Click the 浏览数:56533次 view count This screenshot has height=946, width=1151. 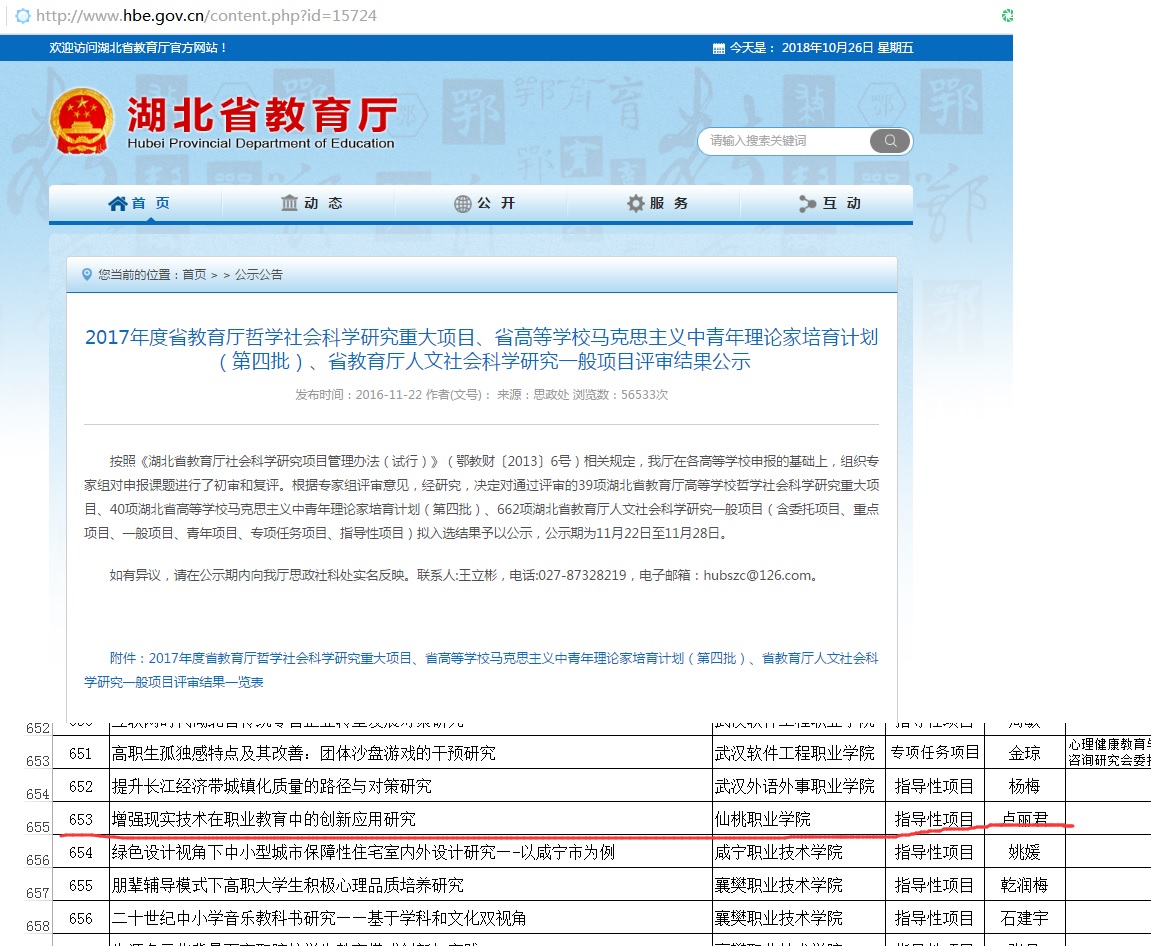(x=620, y=395)
